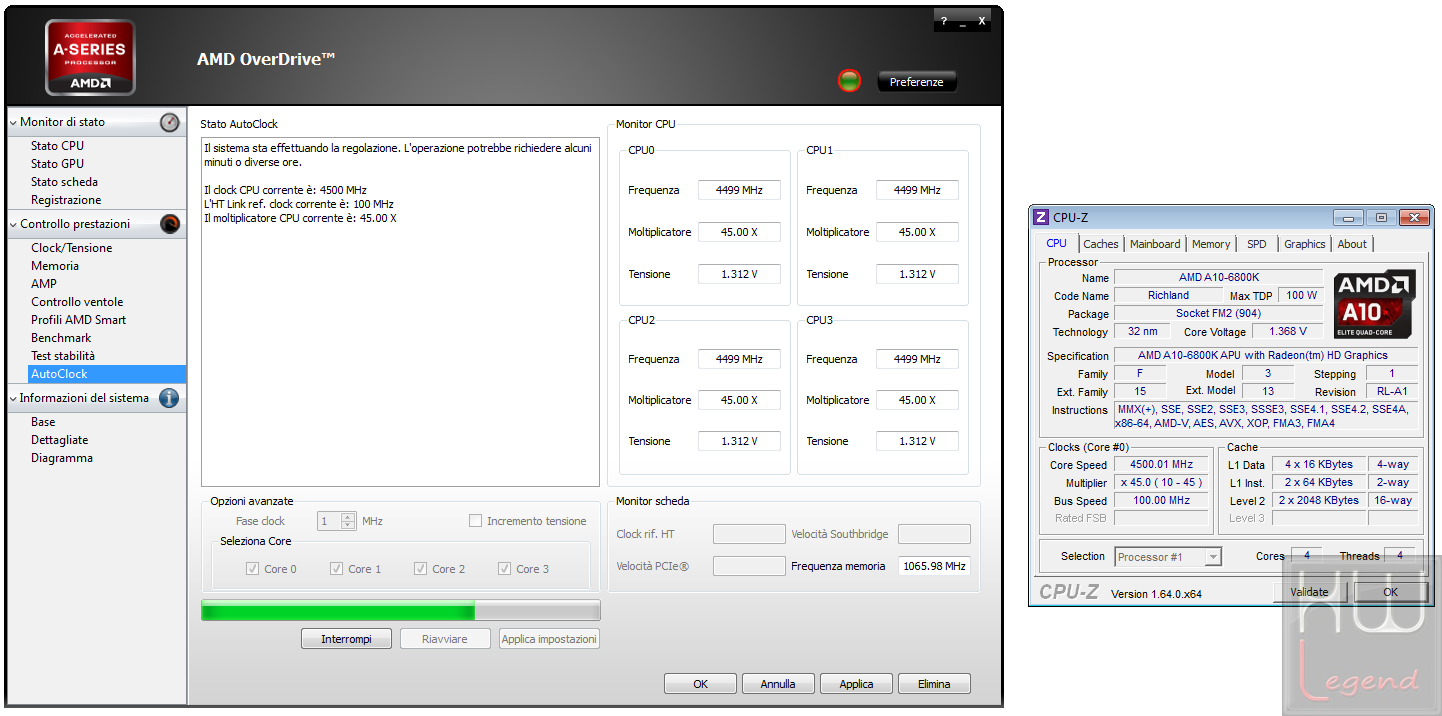This screenshot has width=1442, height=716.
Task: Switch to the Graphics tab in CPU-Z
Action: (x=1305, y=244)
